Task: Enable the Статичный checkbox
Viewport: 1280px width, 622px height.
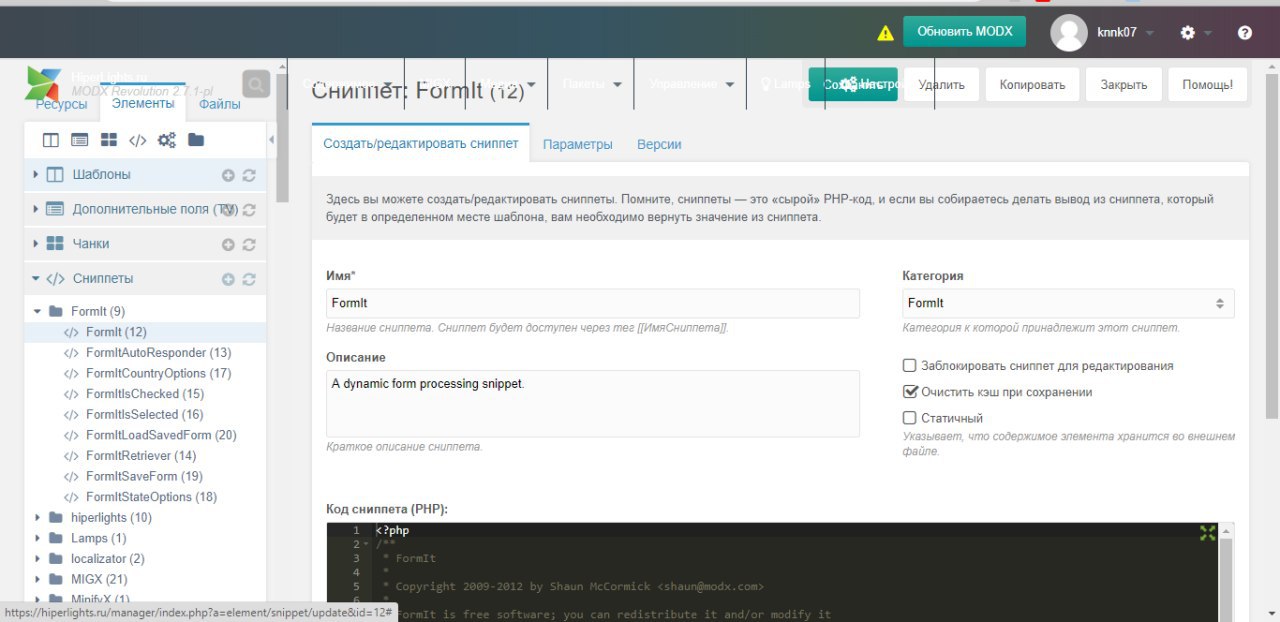Action: pos(909,418)
